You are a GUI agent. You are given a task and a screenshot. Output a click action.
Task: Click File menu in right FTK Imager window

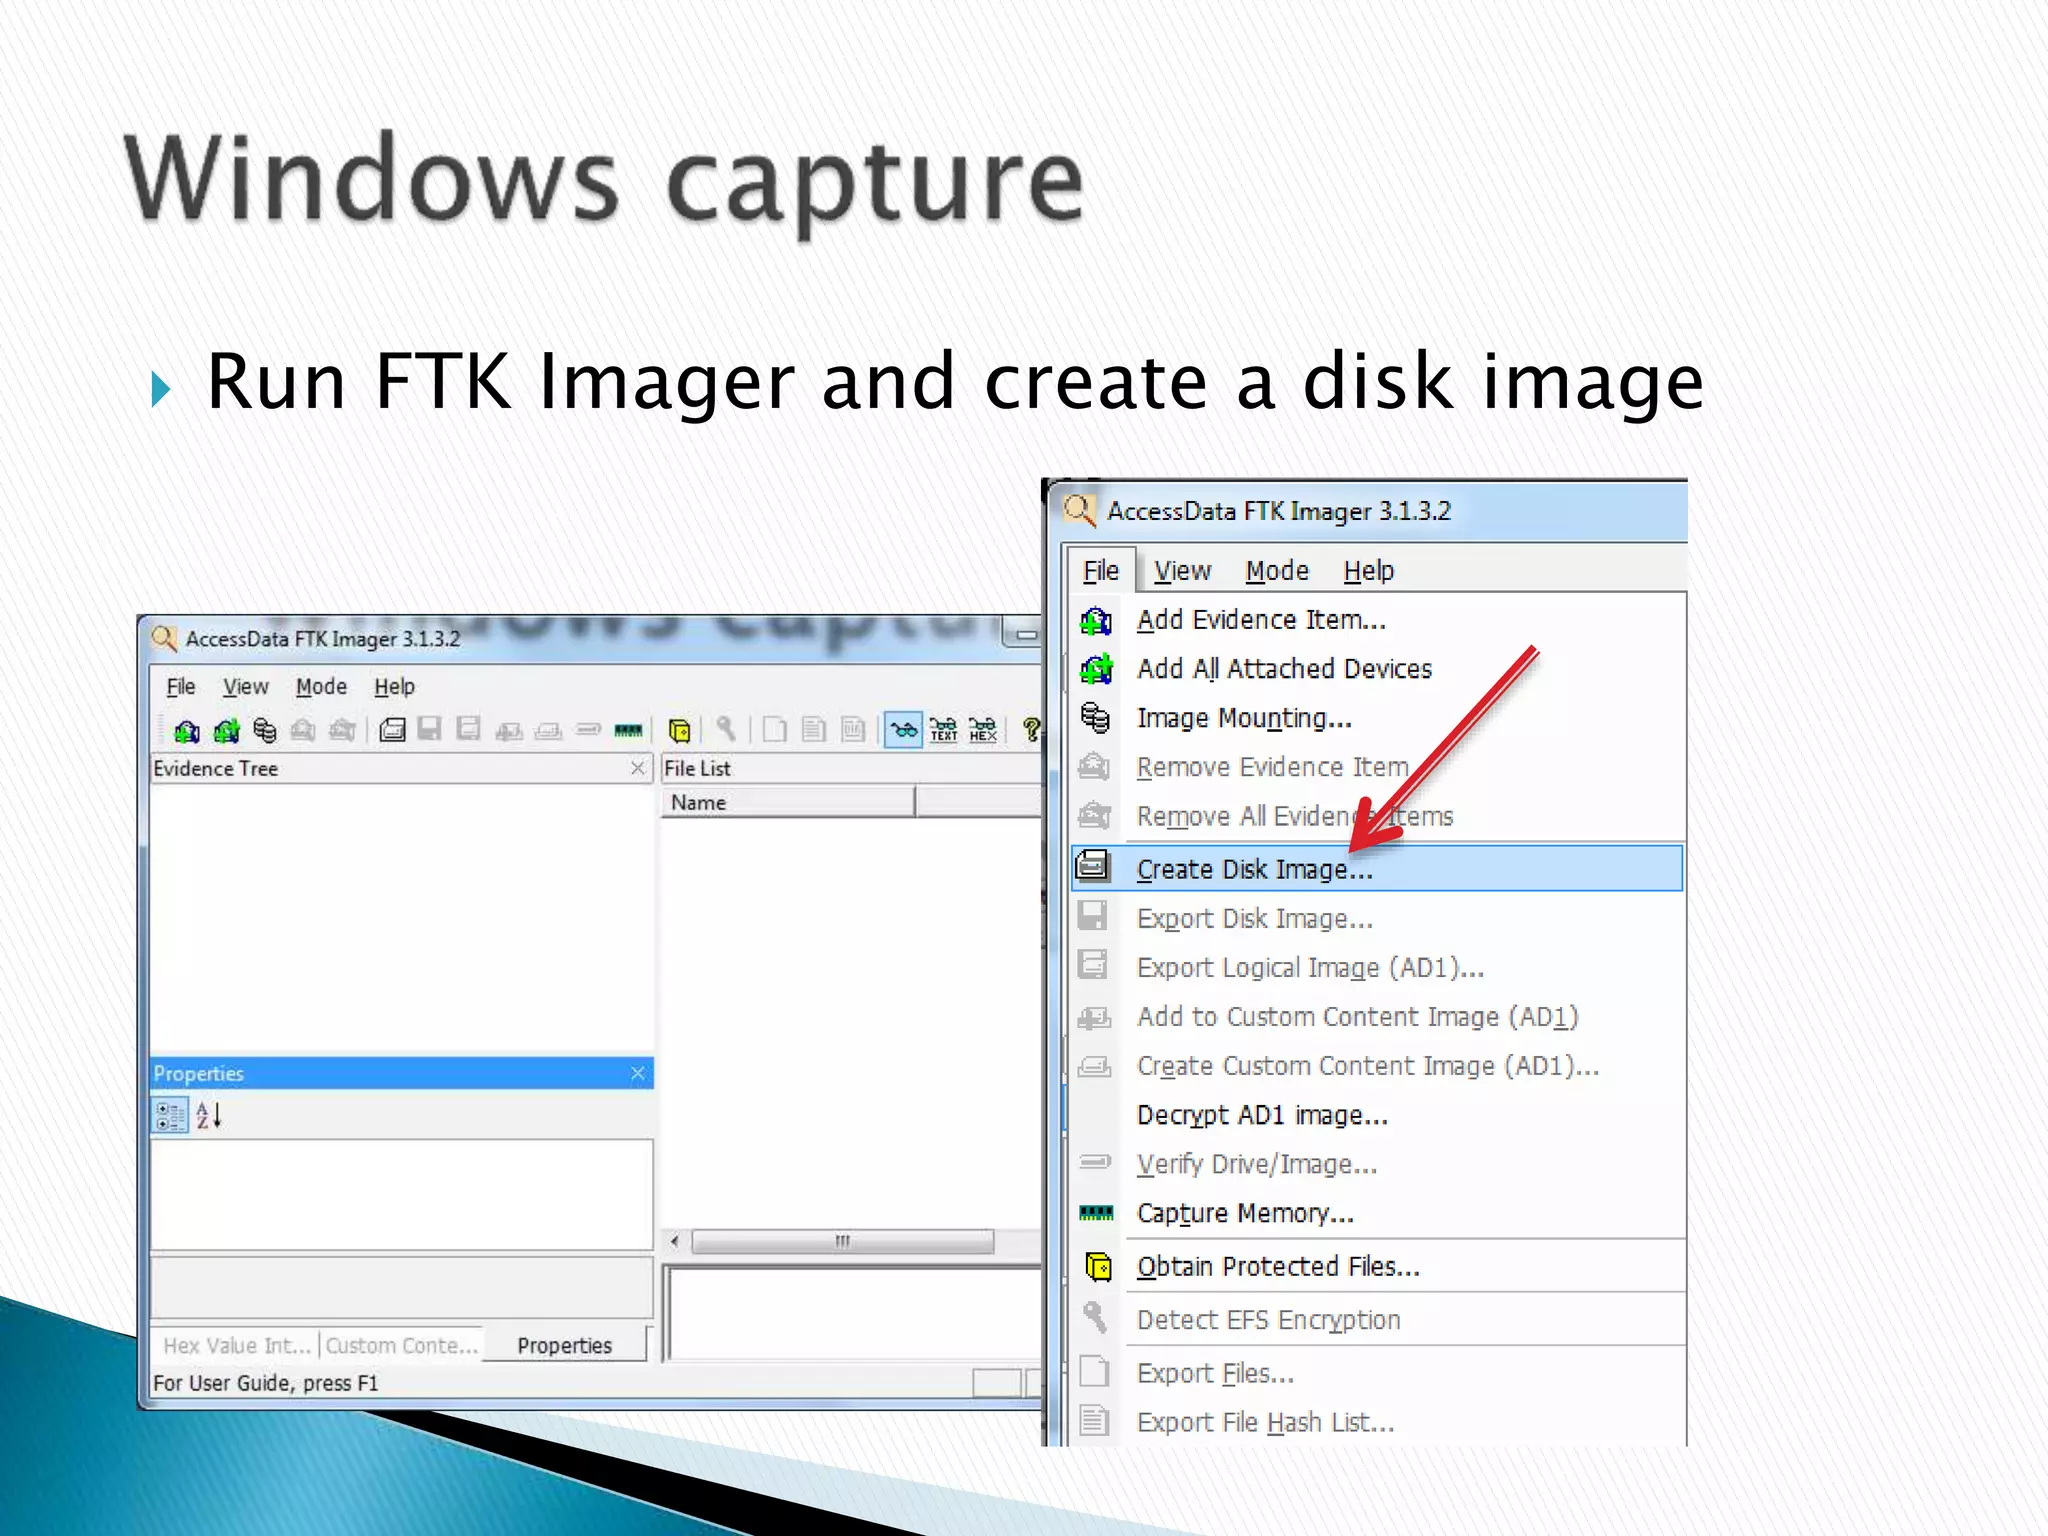click(1101, 571)
